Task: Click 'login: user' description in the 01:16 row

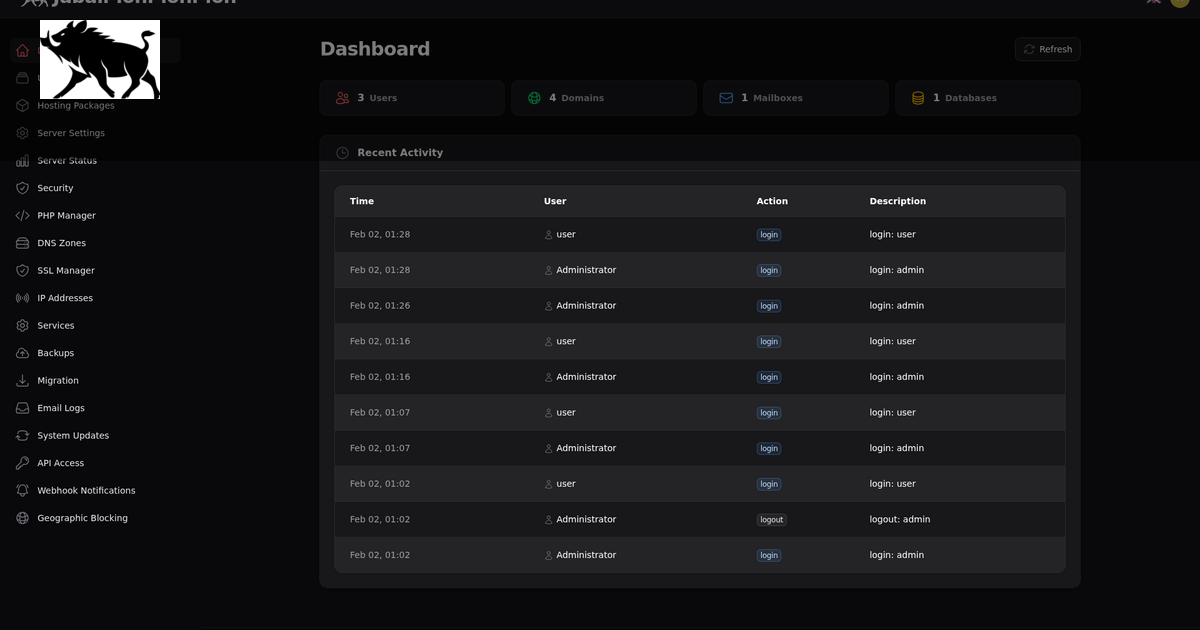Action: 893,341
